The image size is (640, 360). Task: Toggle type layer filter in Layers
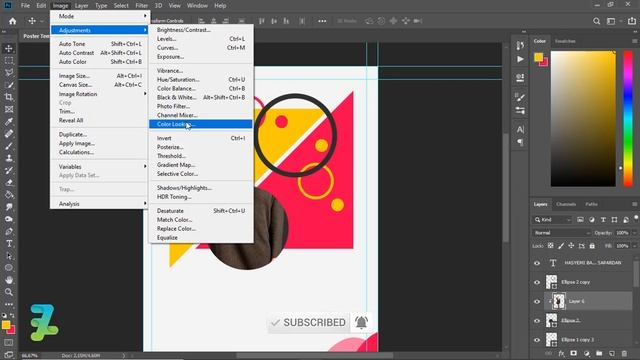pyautogui.click(x=603, y=220)
